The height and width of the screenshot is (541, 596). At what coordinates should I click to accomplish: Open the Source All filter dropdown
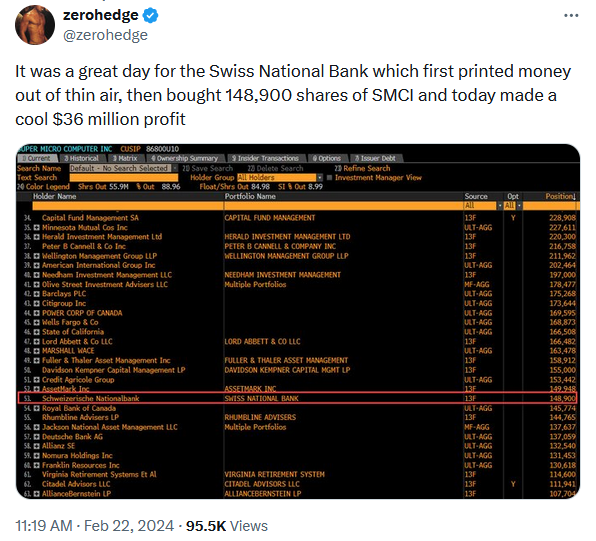(x=483, y=206)
